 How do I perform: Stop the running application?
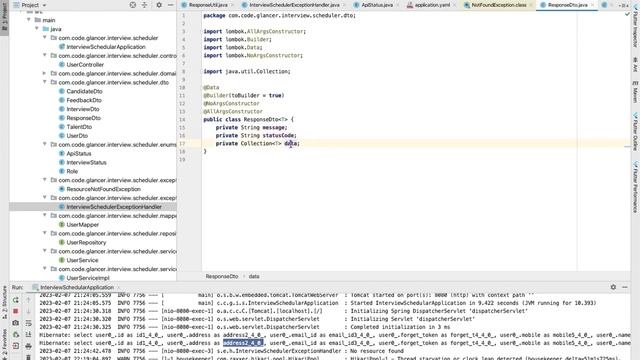pyautogui.click(x=16, y=311)
